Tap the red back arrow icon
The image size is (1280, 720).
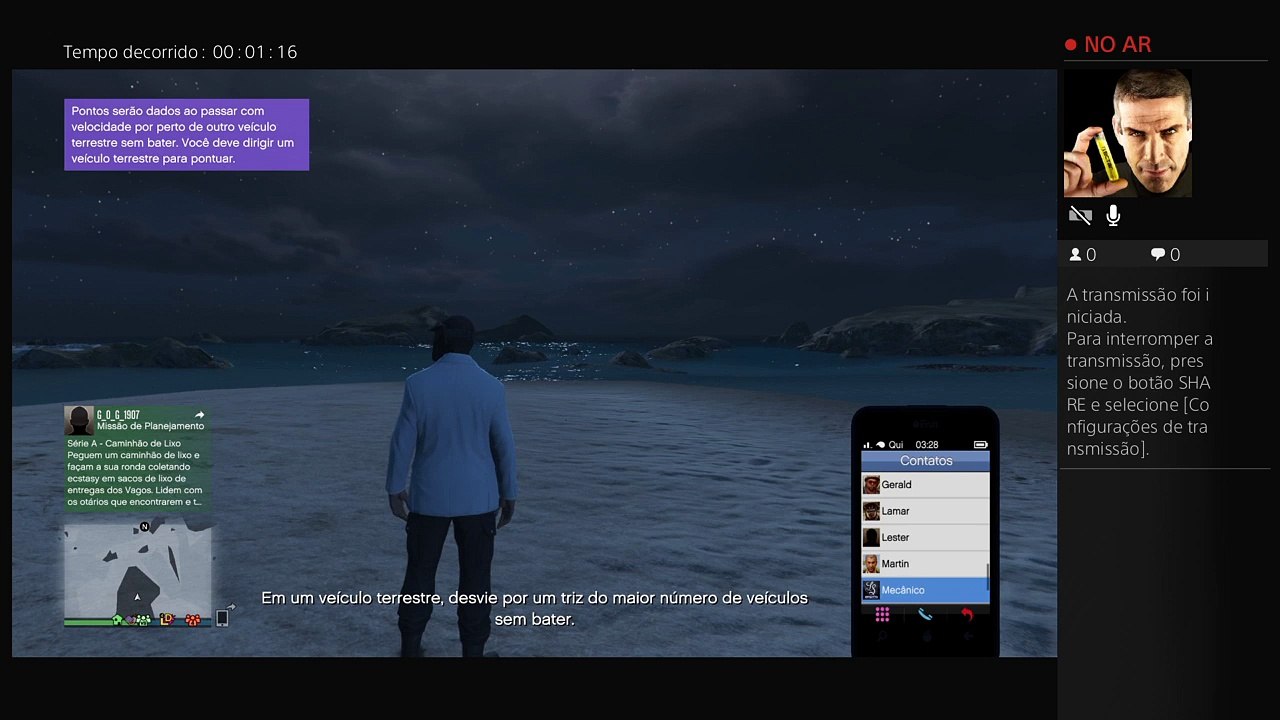(967, 614)
